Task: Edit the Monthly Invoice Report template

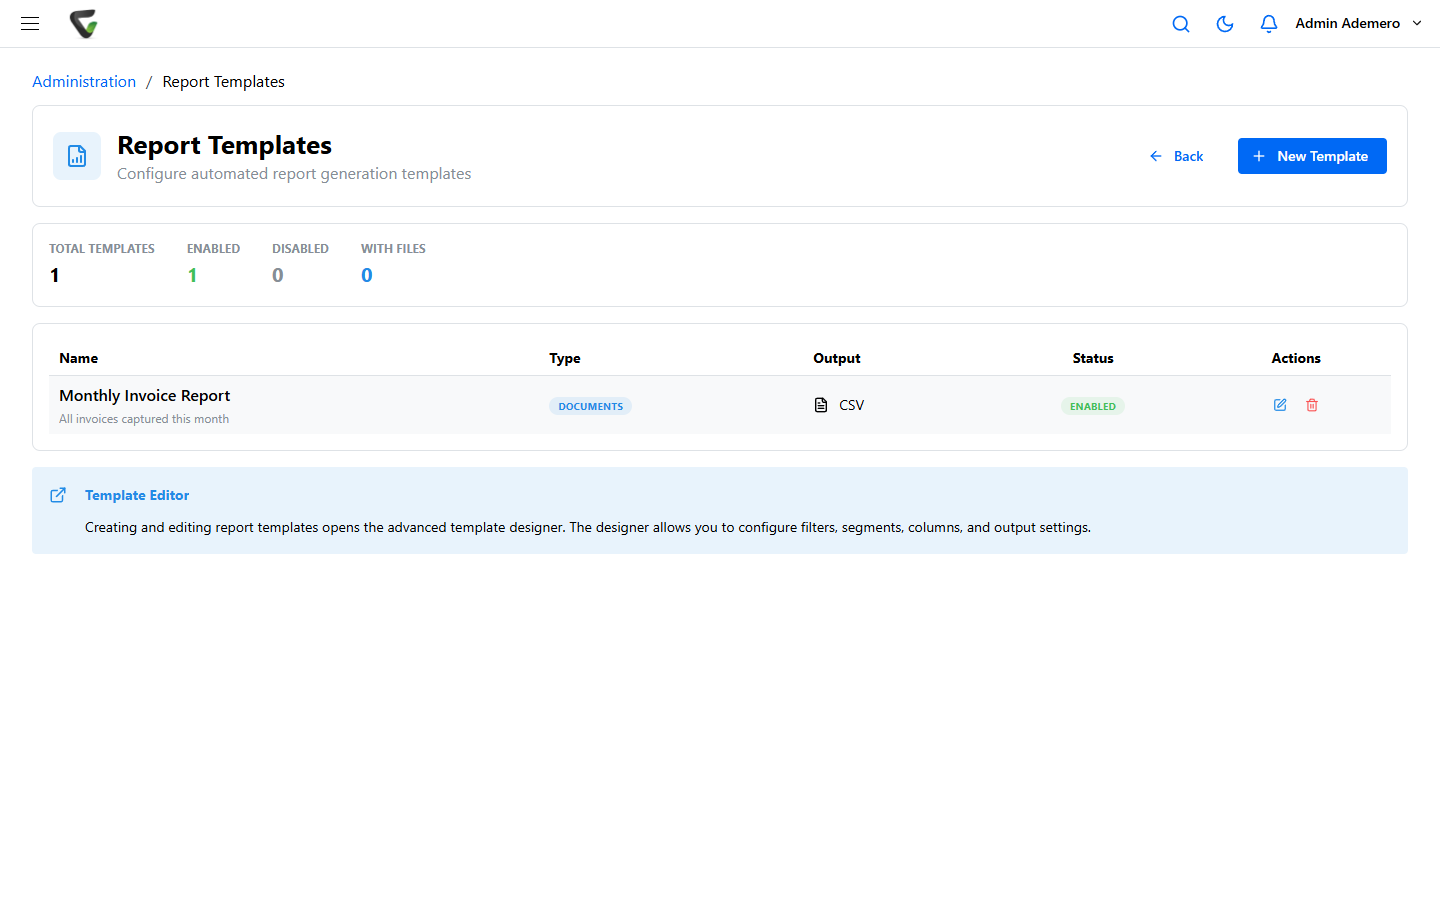Action: [x=1280, y=405]
